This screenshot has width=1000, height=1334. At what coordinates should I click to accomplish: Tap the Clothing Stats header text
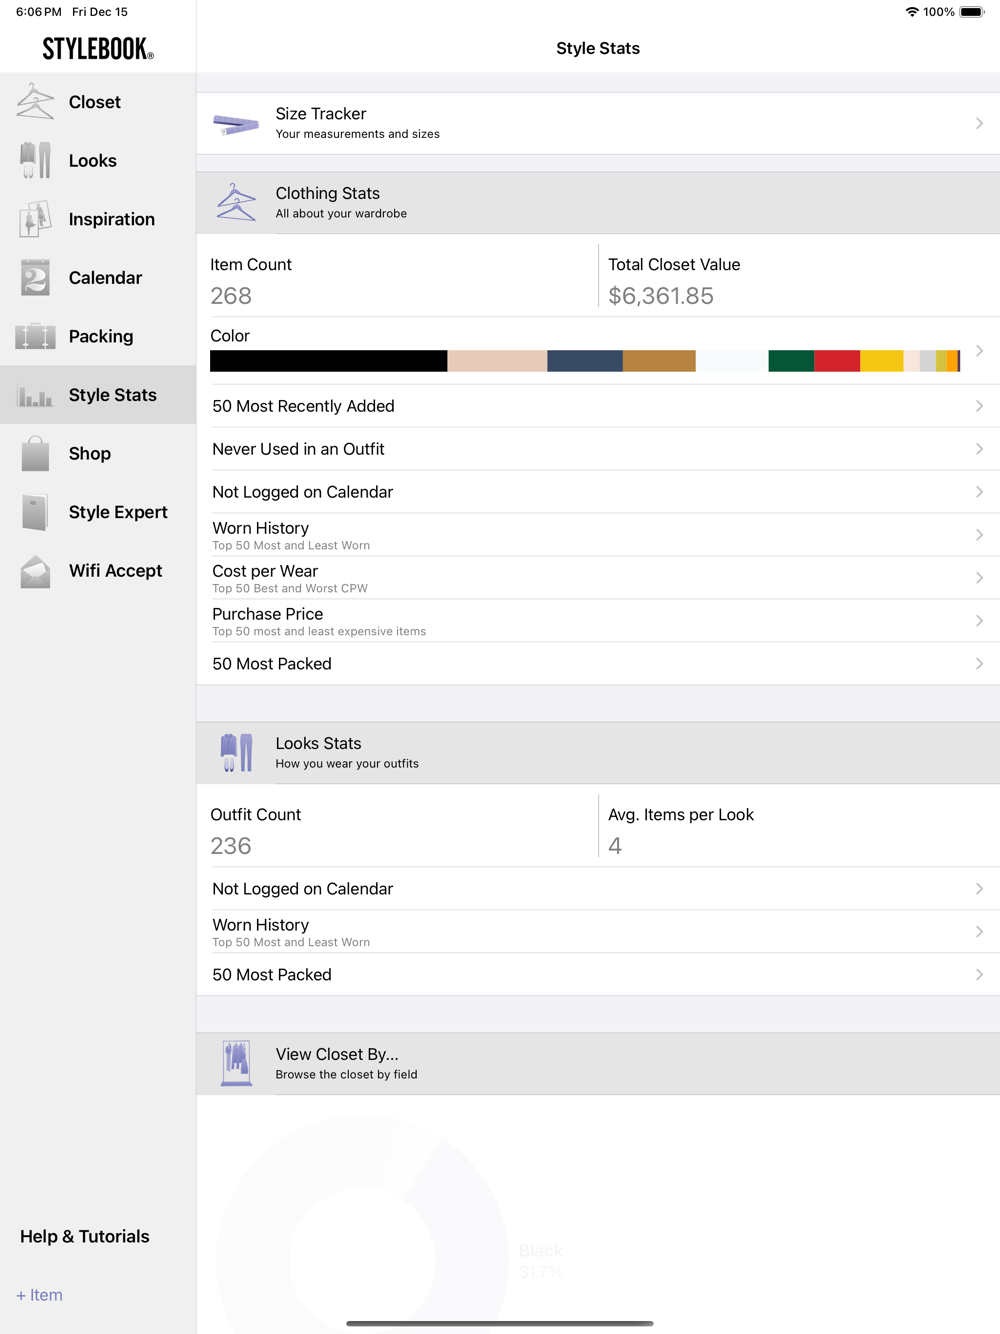point(328,193)
